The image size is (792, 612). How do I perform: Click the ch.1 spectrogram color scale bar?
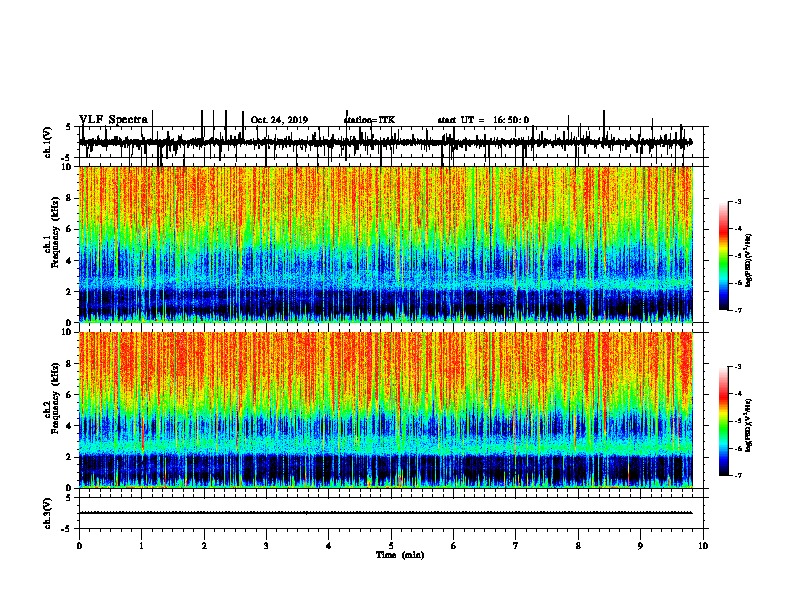[x=723, y=256]
